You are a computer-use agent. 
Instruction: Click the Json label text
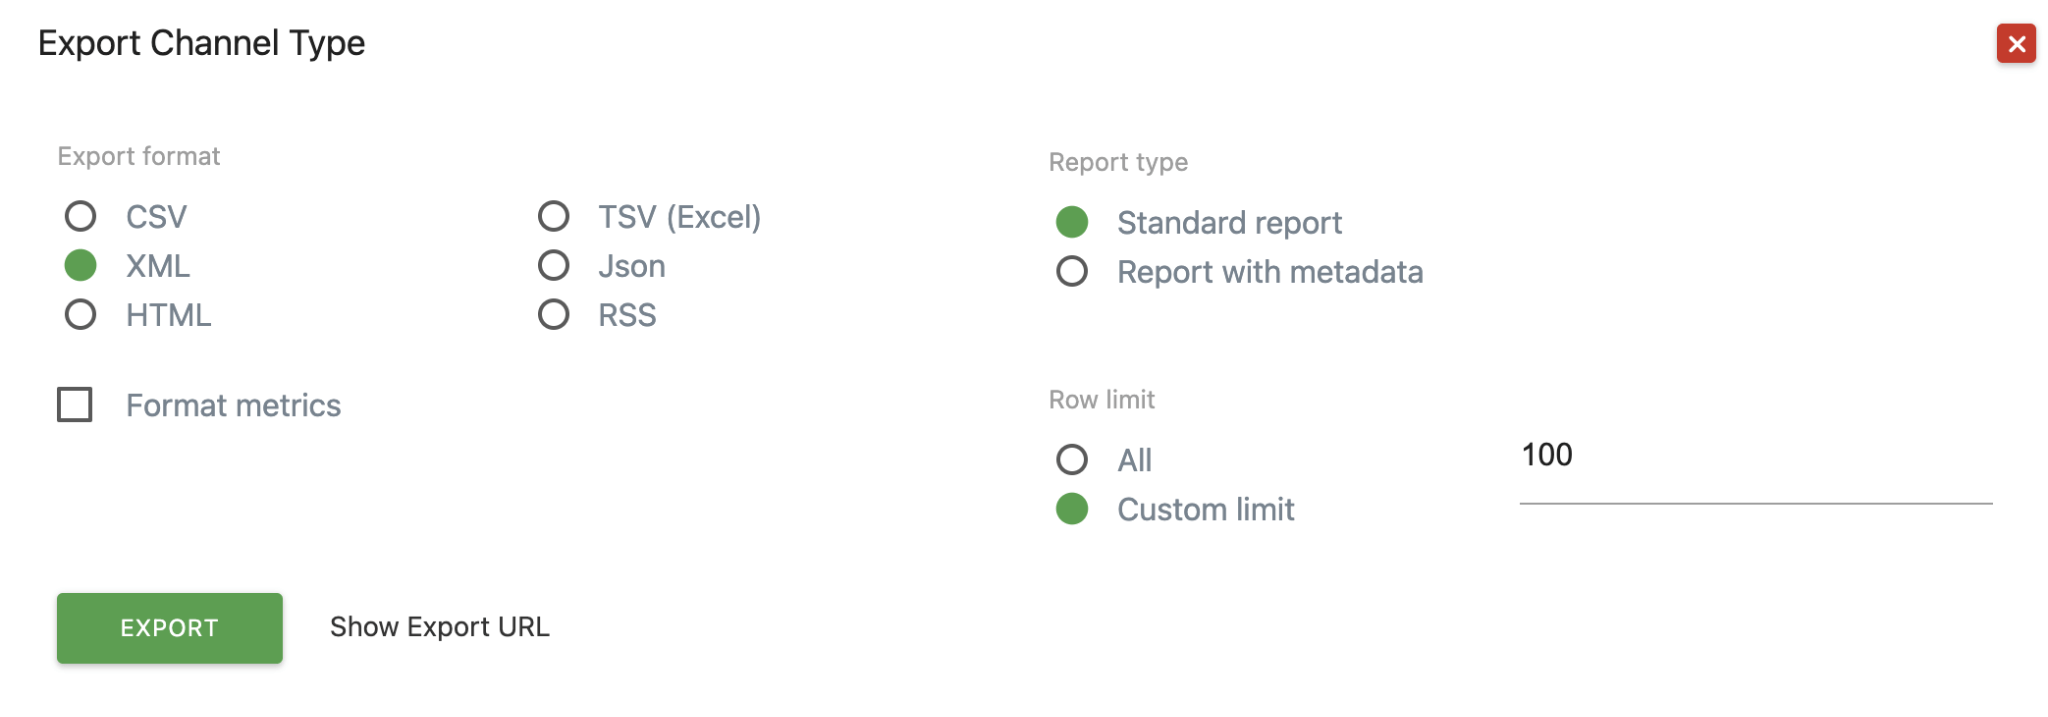631,266
